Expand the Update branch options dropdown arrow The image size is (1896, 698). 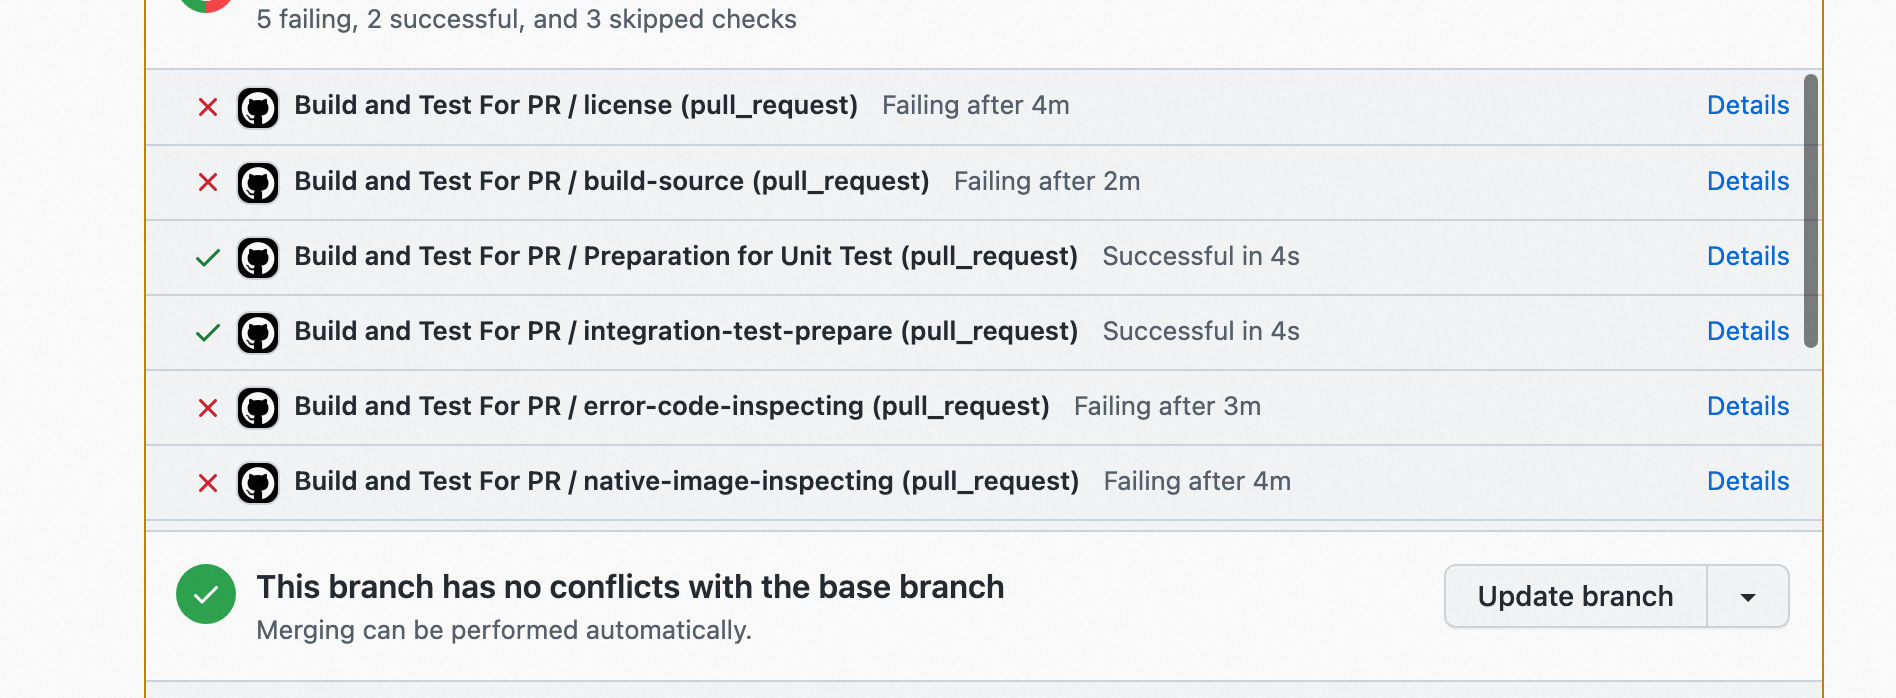tap(1747, 597)
